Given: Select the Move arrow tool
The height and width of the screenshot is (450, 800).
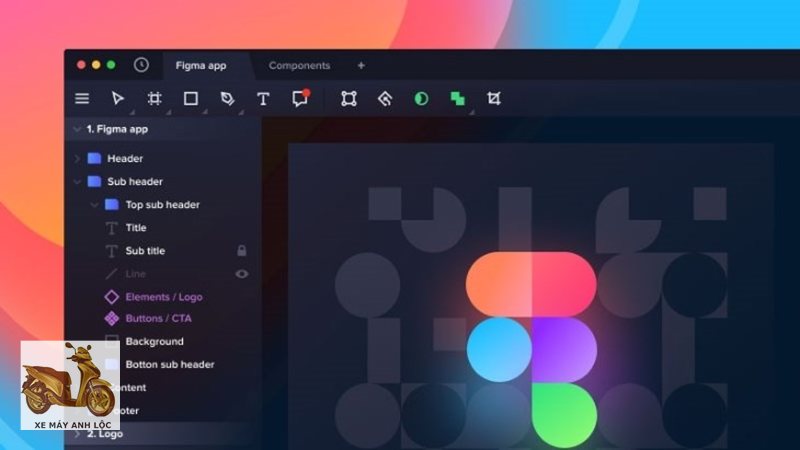Looking at the screenshot, I should click(118, 98).
